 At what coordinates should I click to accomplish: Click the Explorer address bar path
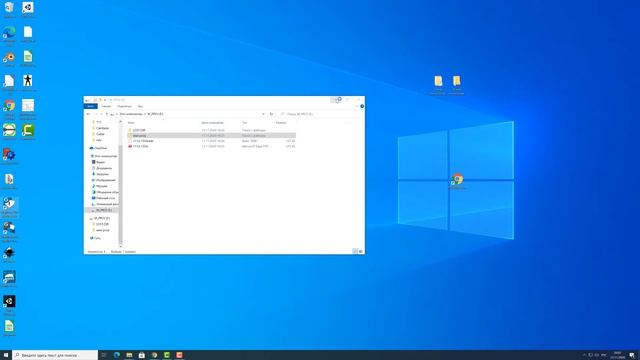pyautogui.click(x=188, y=114)
